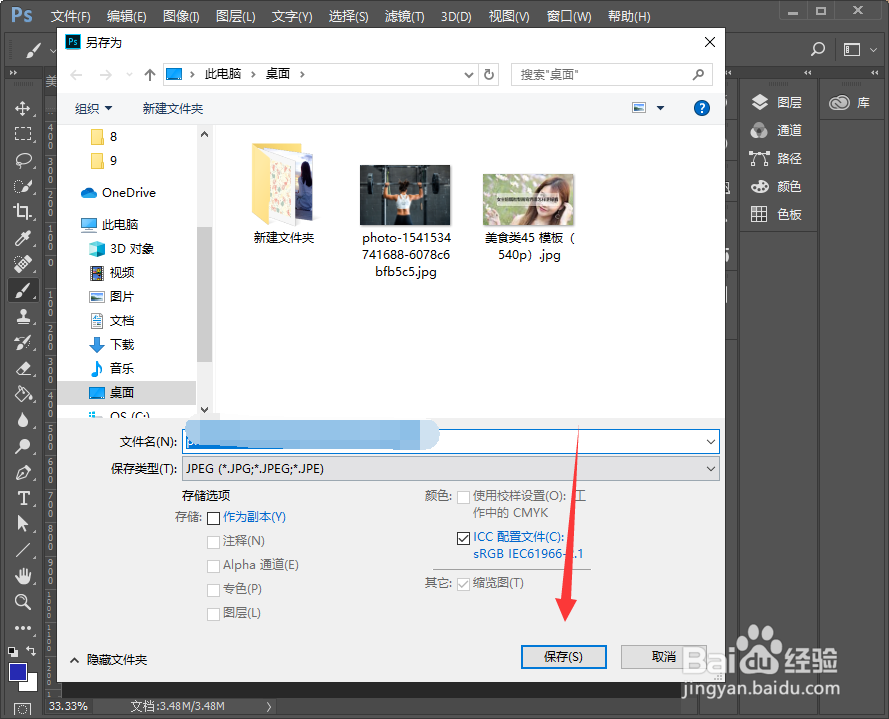The height and width of the screenshot is (719, 889).
Task: Check the Alpha 通道 option
Action: pyautogui.click(x=213, y=565)
